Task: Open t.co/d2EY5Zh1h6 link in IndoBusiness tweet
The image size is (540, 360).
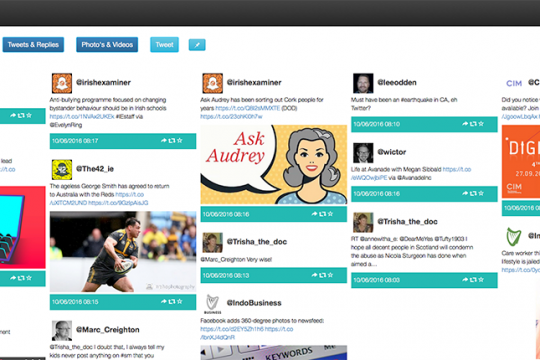Action: click(x=232, y=329)
